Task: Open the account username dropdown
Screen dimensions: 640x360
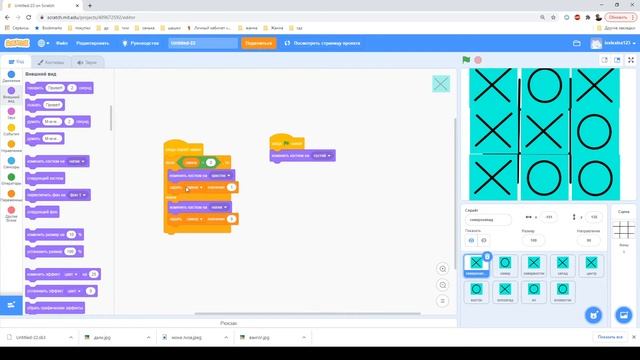Action: tap(613, 43)
